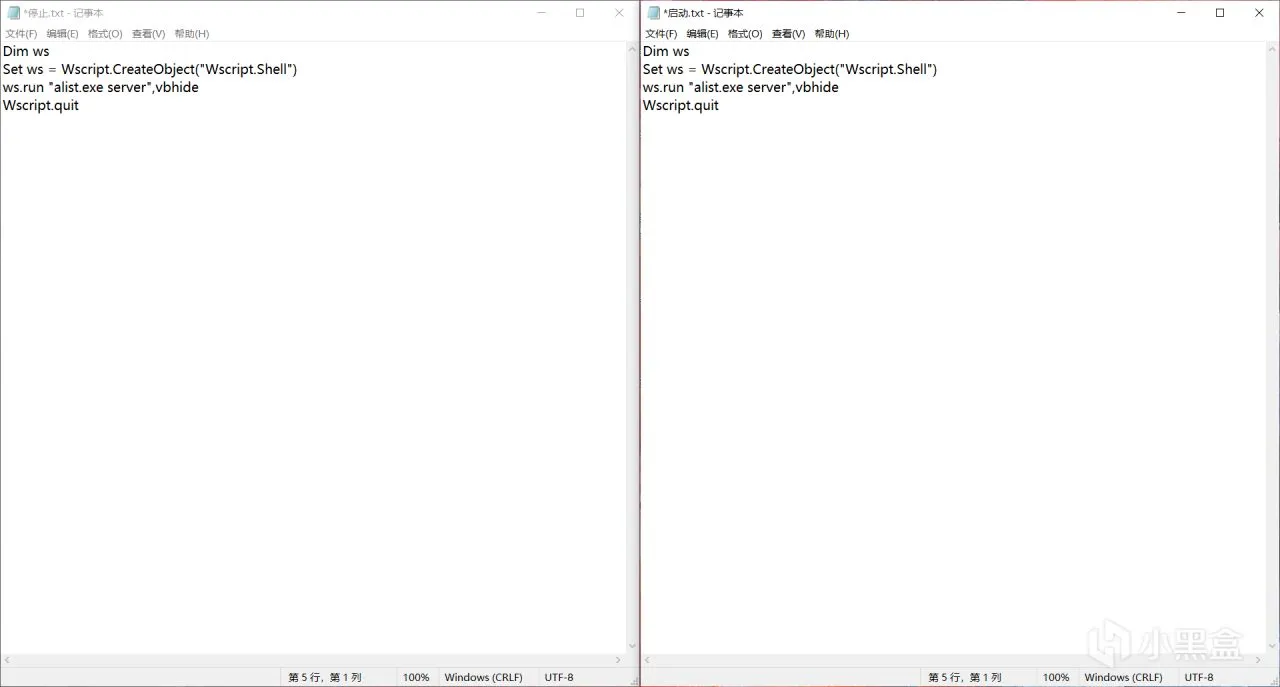Click the UTF-8 encoding label in 停止.txt status bar
This screenshot has height=687, width=1280.
tap(559, 677)
